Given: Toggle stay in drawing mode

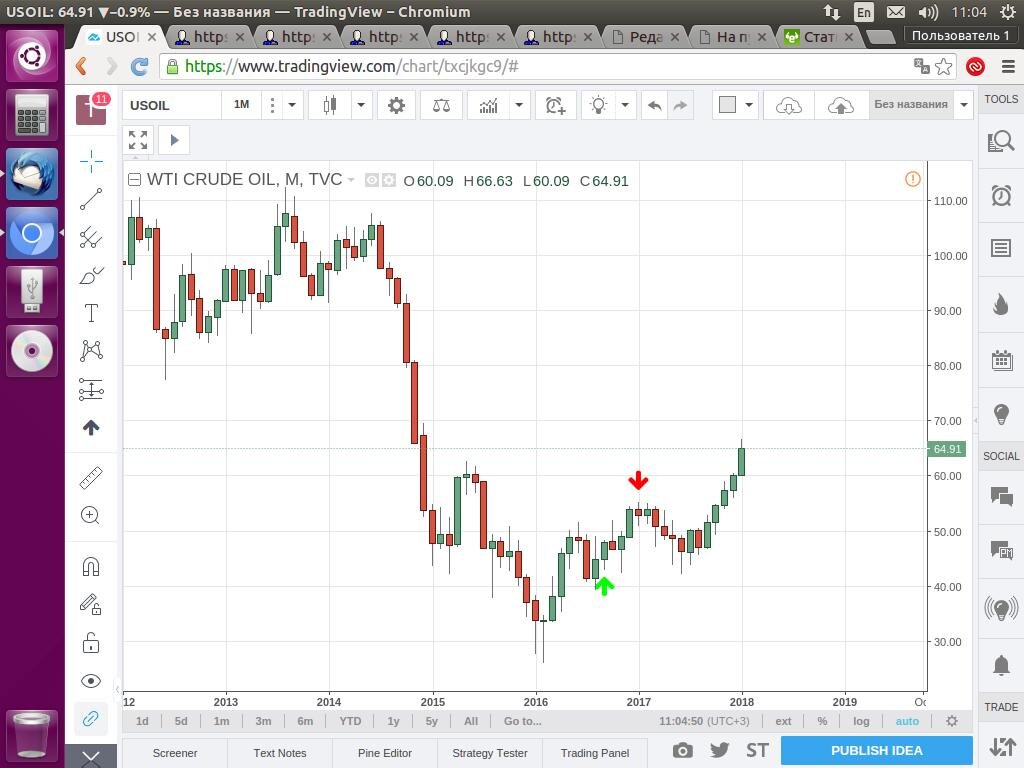Looking at the screenshot, I should pyautogui.click(x=91, y=604).
